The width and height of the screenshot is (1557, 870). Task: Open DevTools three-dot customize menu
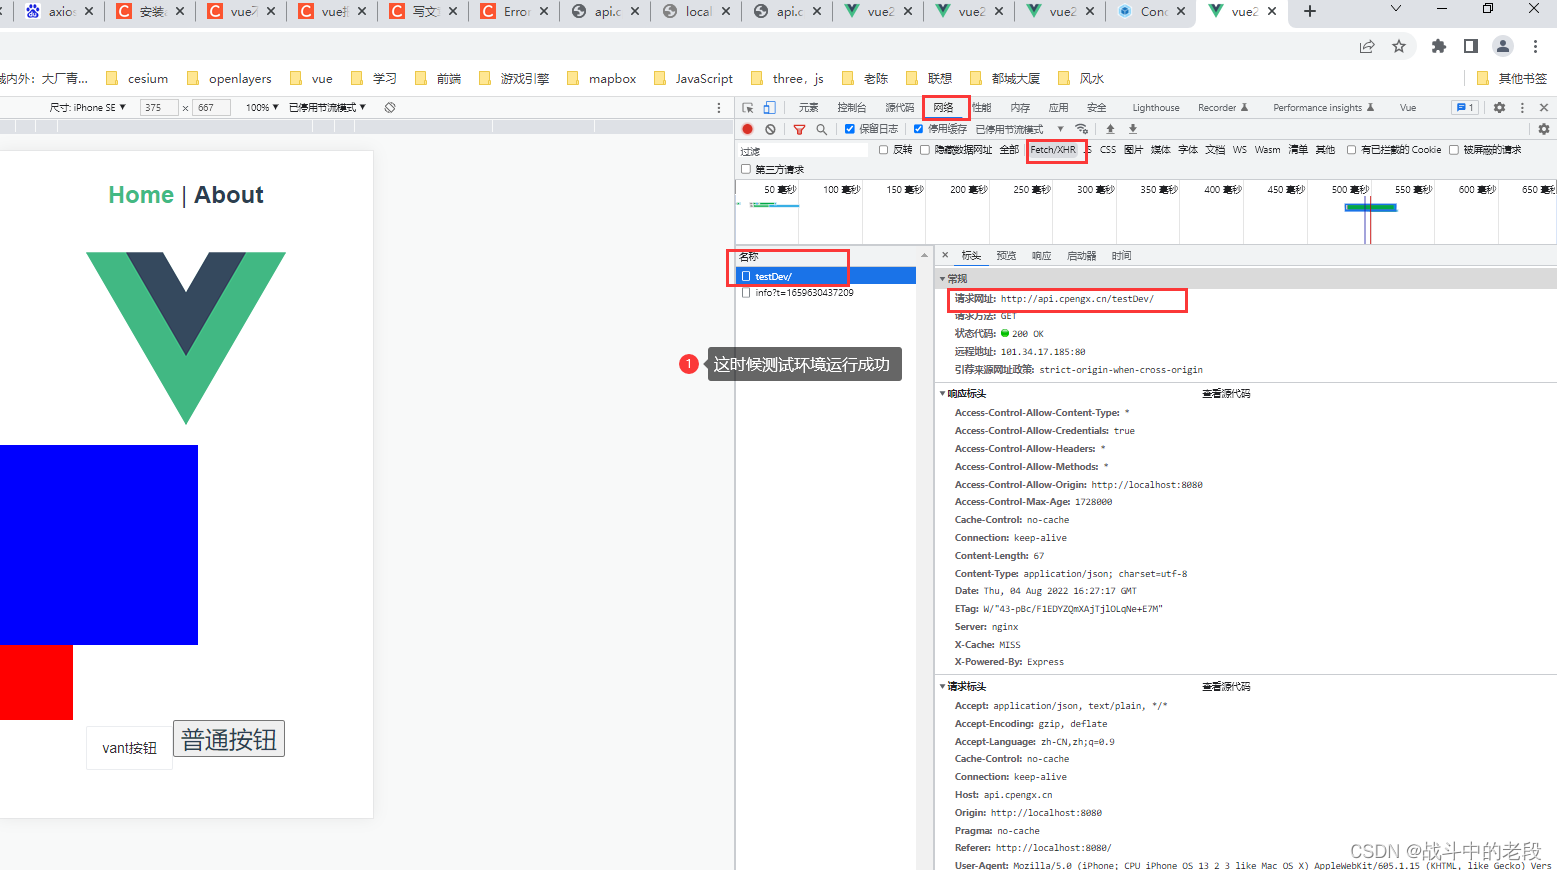1522,108
